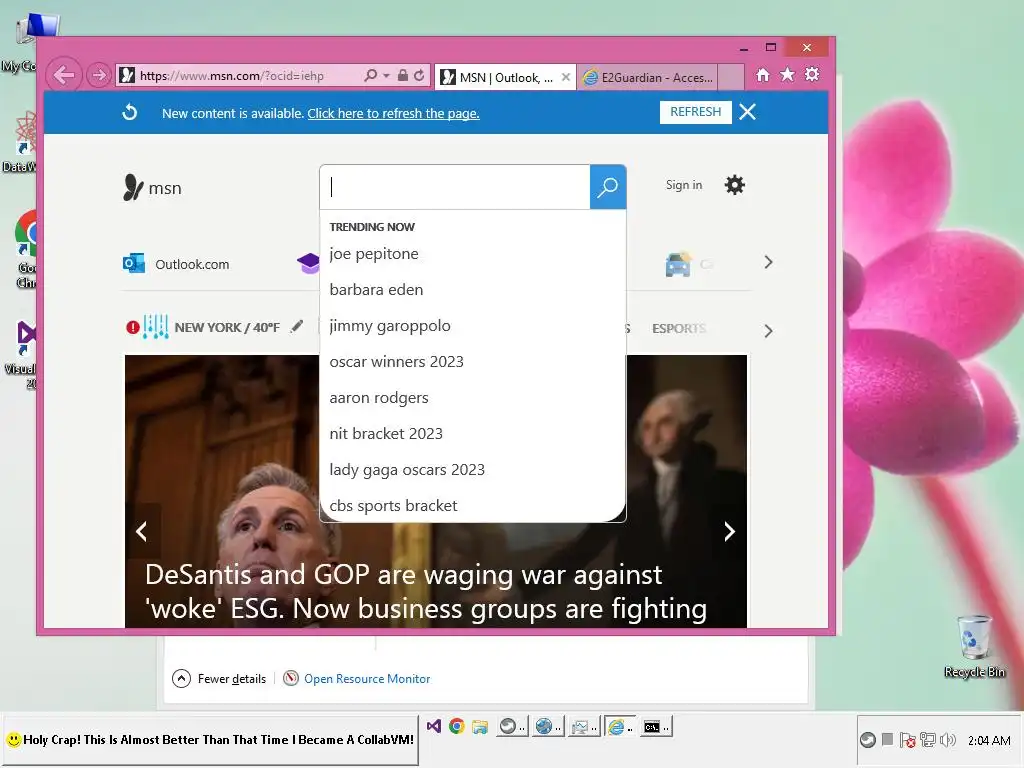Expand shortcuts row with right chevron
Screen dimensions: 1024x768
768,263
